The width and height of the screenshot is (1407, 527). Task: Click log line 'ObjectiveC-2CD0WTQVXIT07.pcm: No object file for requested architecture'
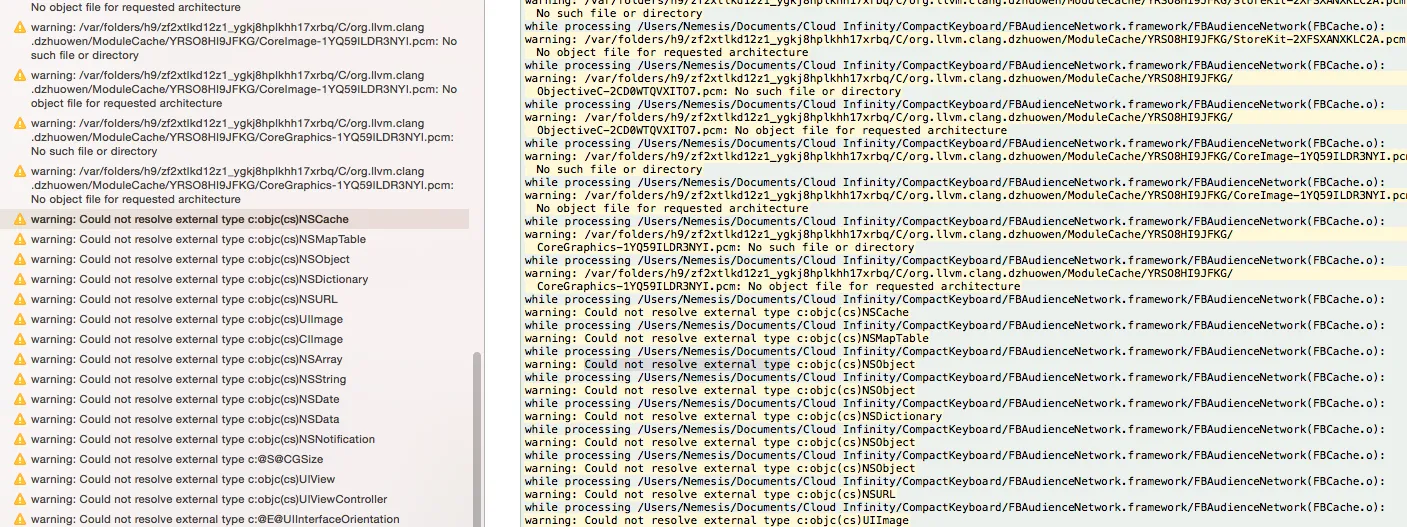(772, 130)
